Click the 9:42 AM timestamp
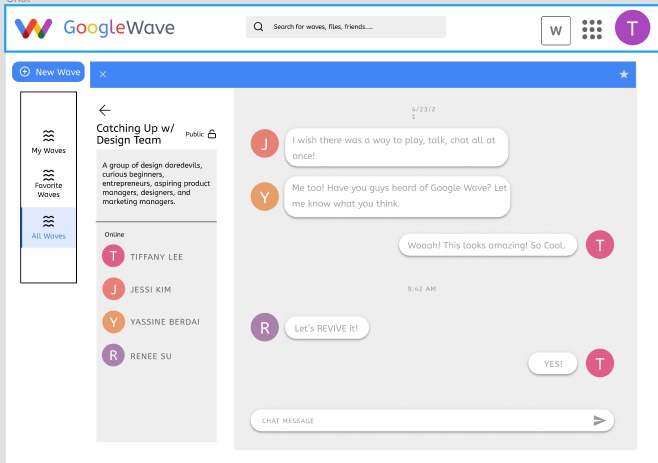Screen dimensions: 658x463 pos(422,289)
